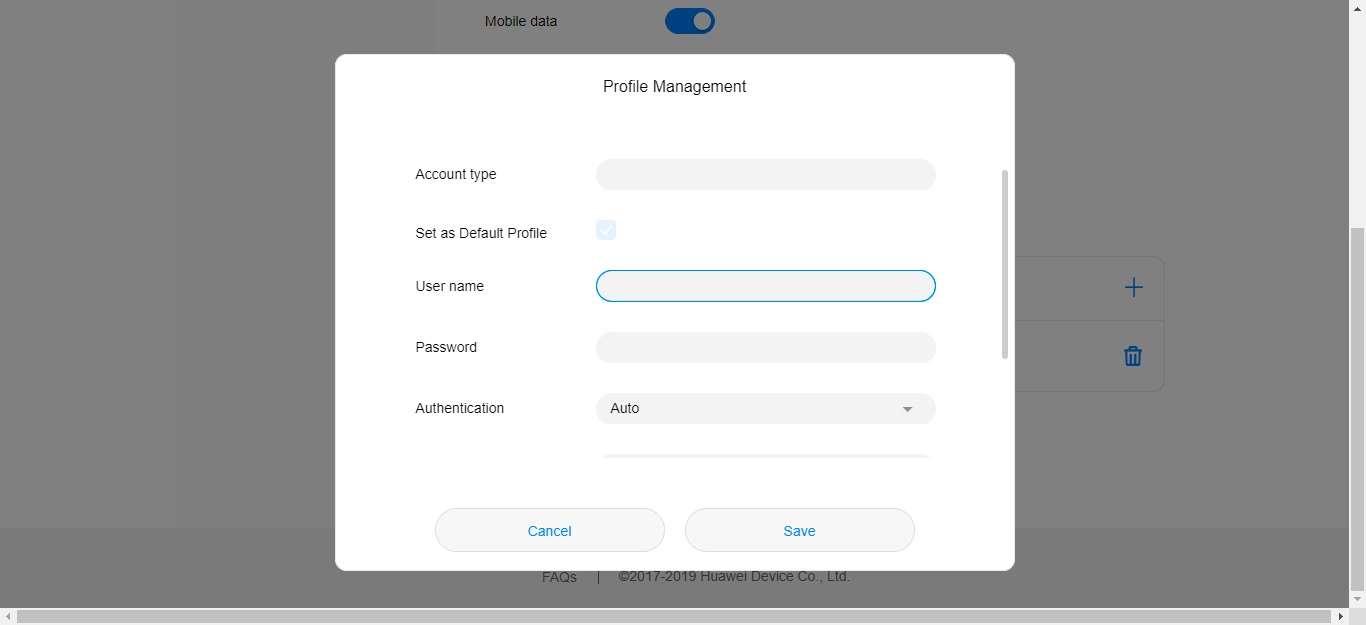Select the Account type field
This screenshot has width=1366, height=625.
tap(765, 175)
